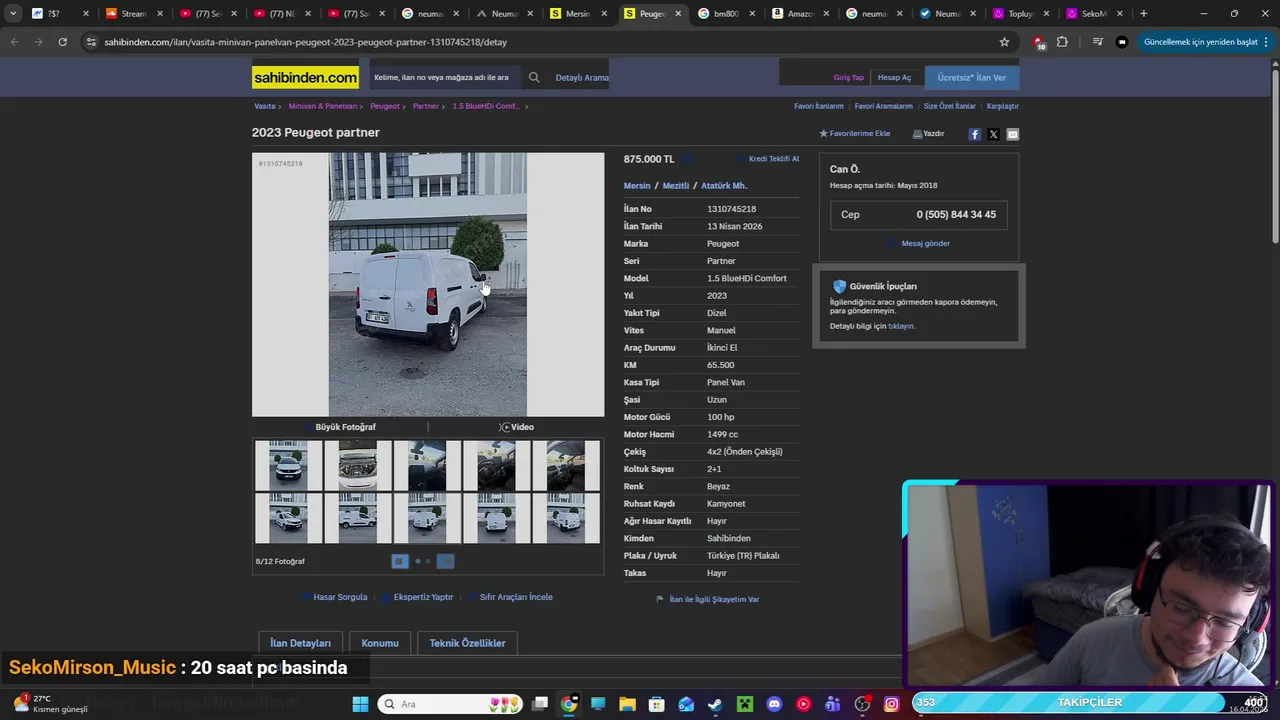Open Google Chrome from the taskbar
This screenshot has height=720, width=1280.
click(x=569, y=704)
